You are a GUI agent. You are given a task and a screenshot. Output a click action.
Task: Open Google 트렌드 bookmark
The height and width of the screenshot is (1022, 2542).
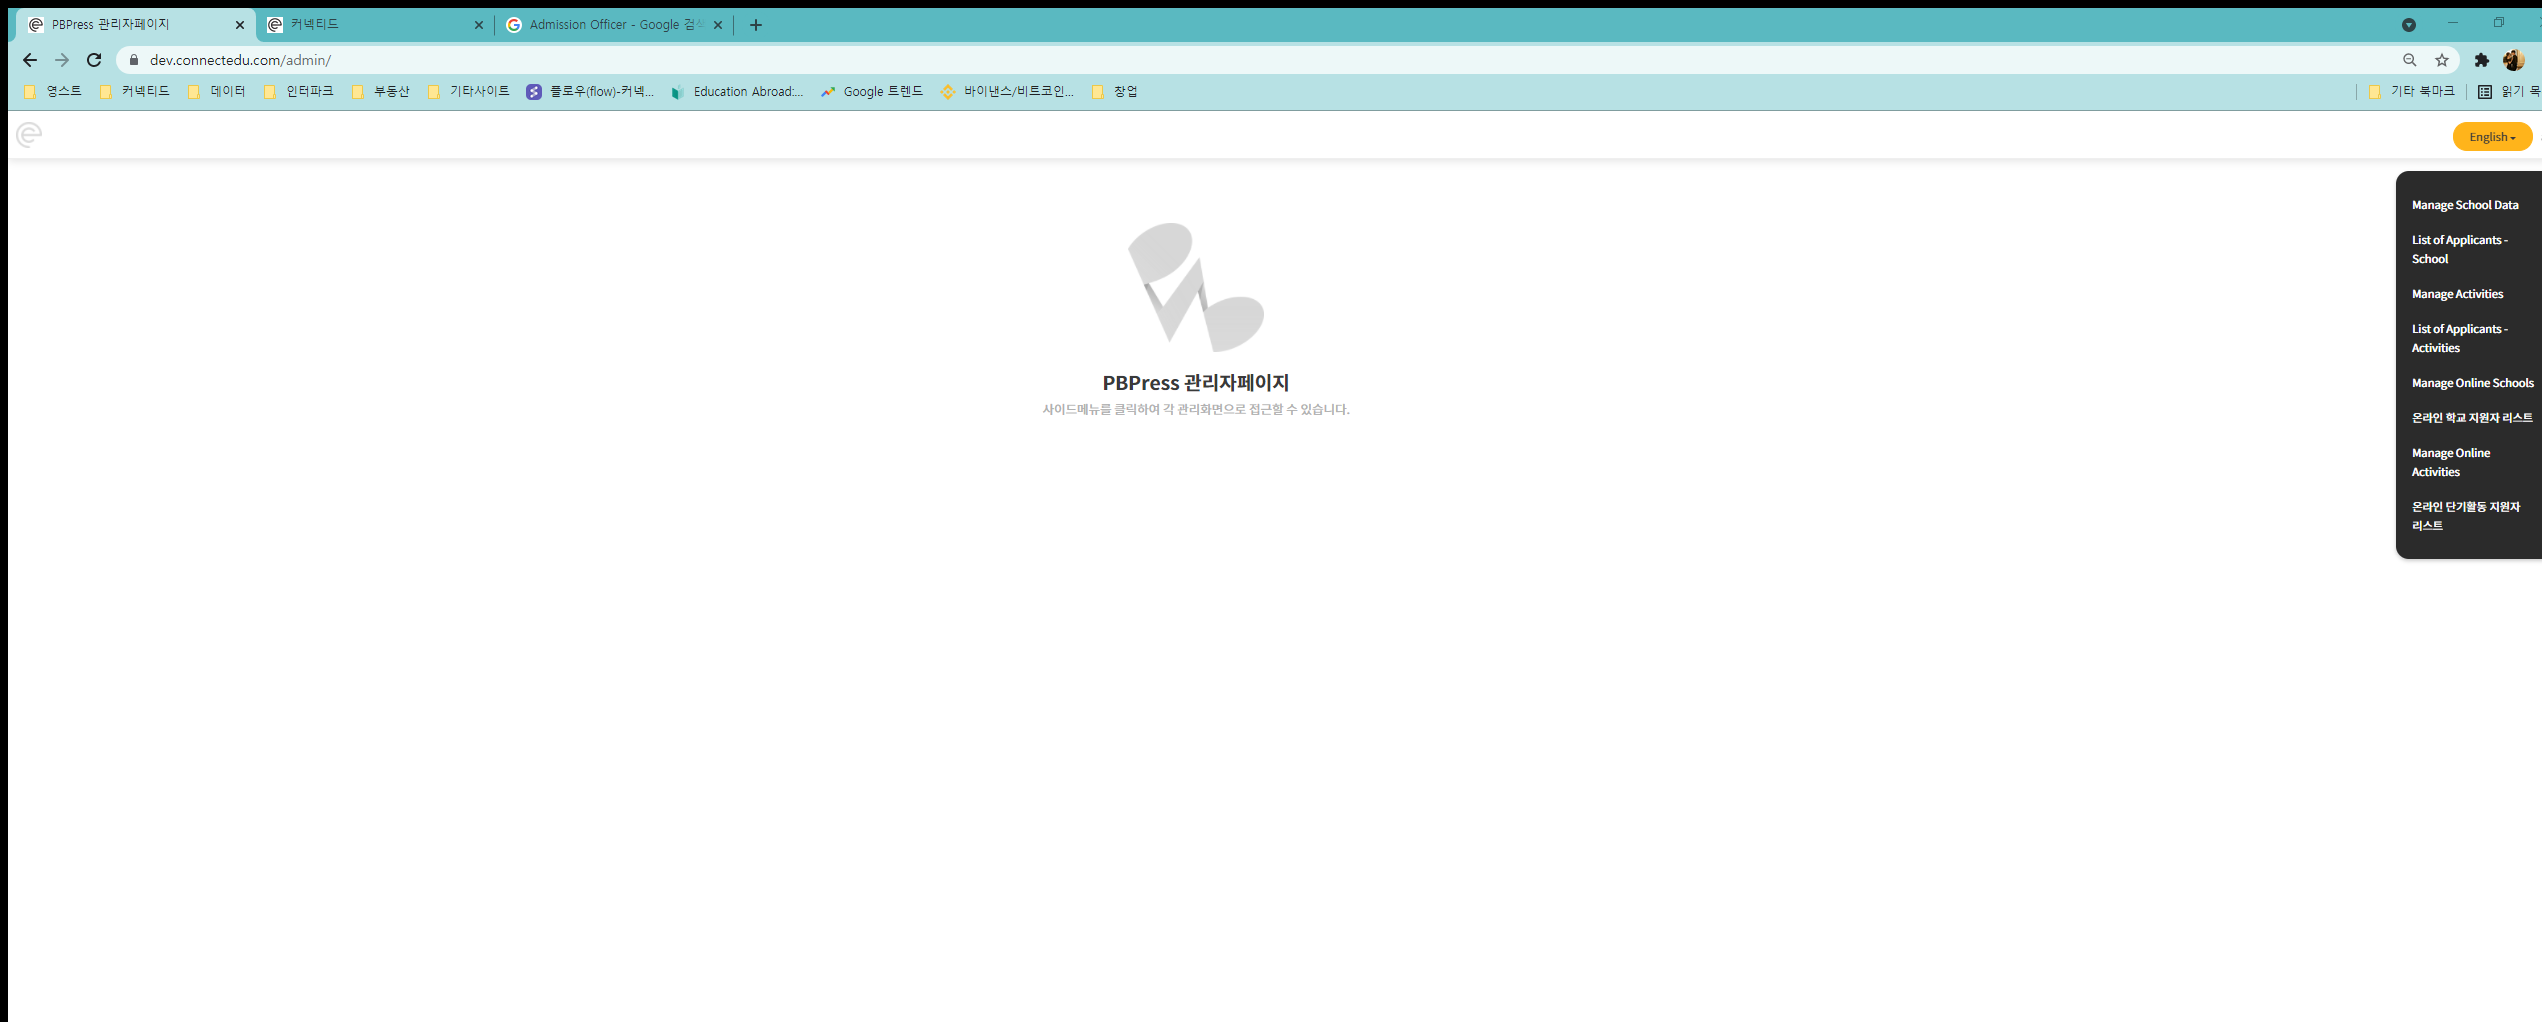(x=872, y=91)
